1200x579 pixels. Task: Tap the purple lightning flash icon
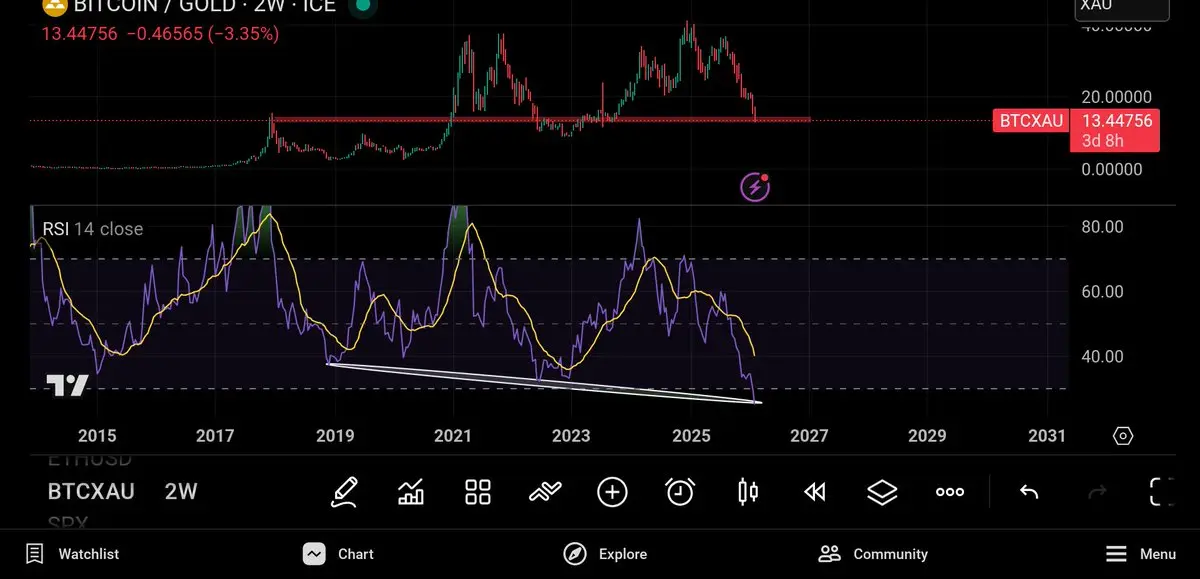754,186
